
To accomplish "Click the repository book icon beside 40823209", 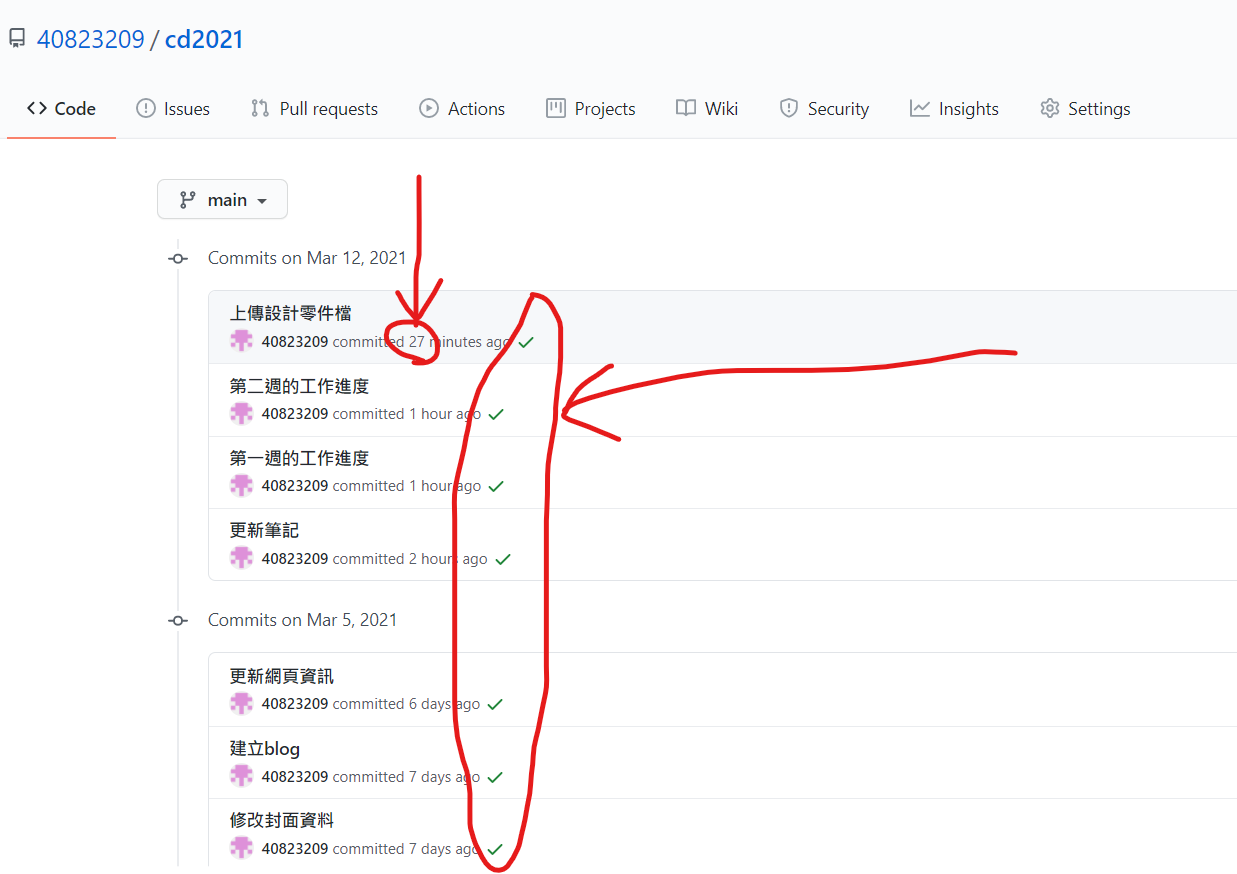I will click(17, 39).
